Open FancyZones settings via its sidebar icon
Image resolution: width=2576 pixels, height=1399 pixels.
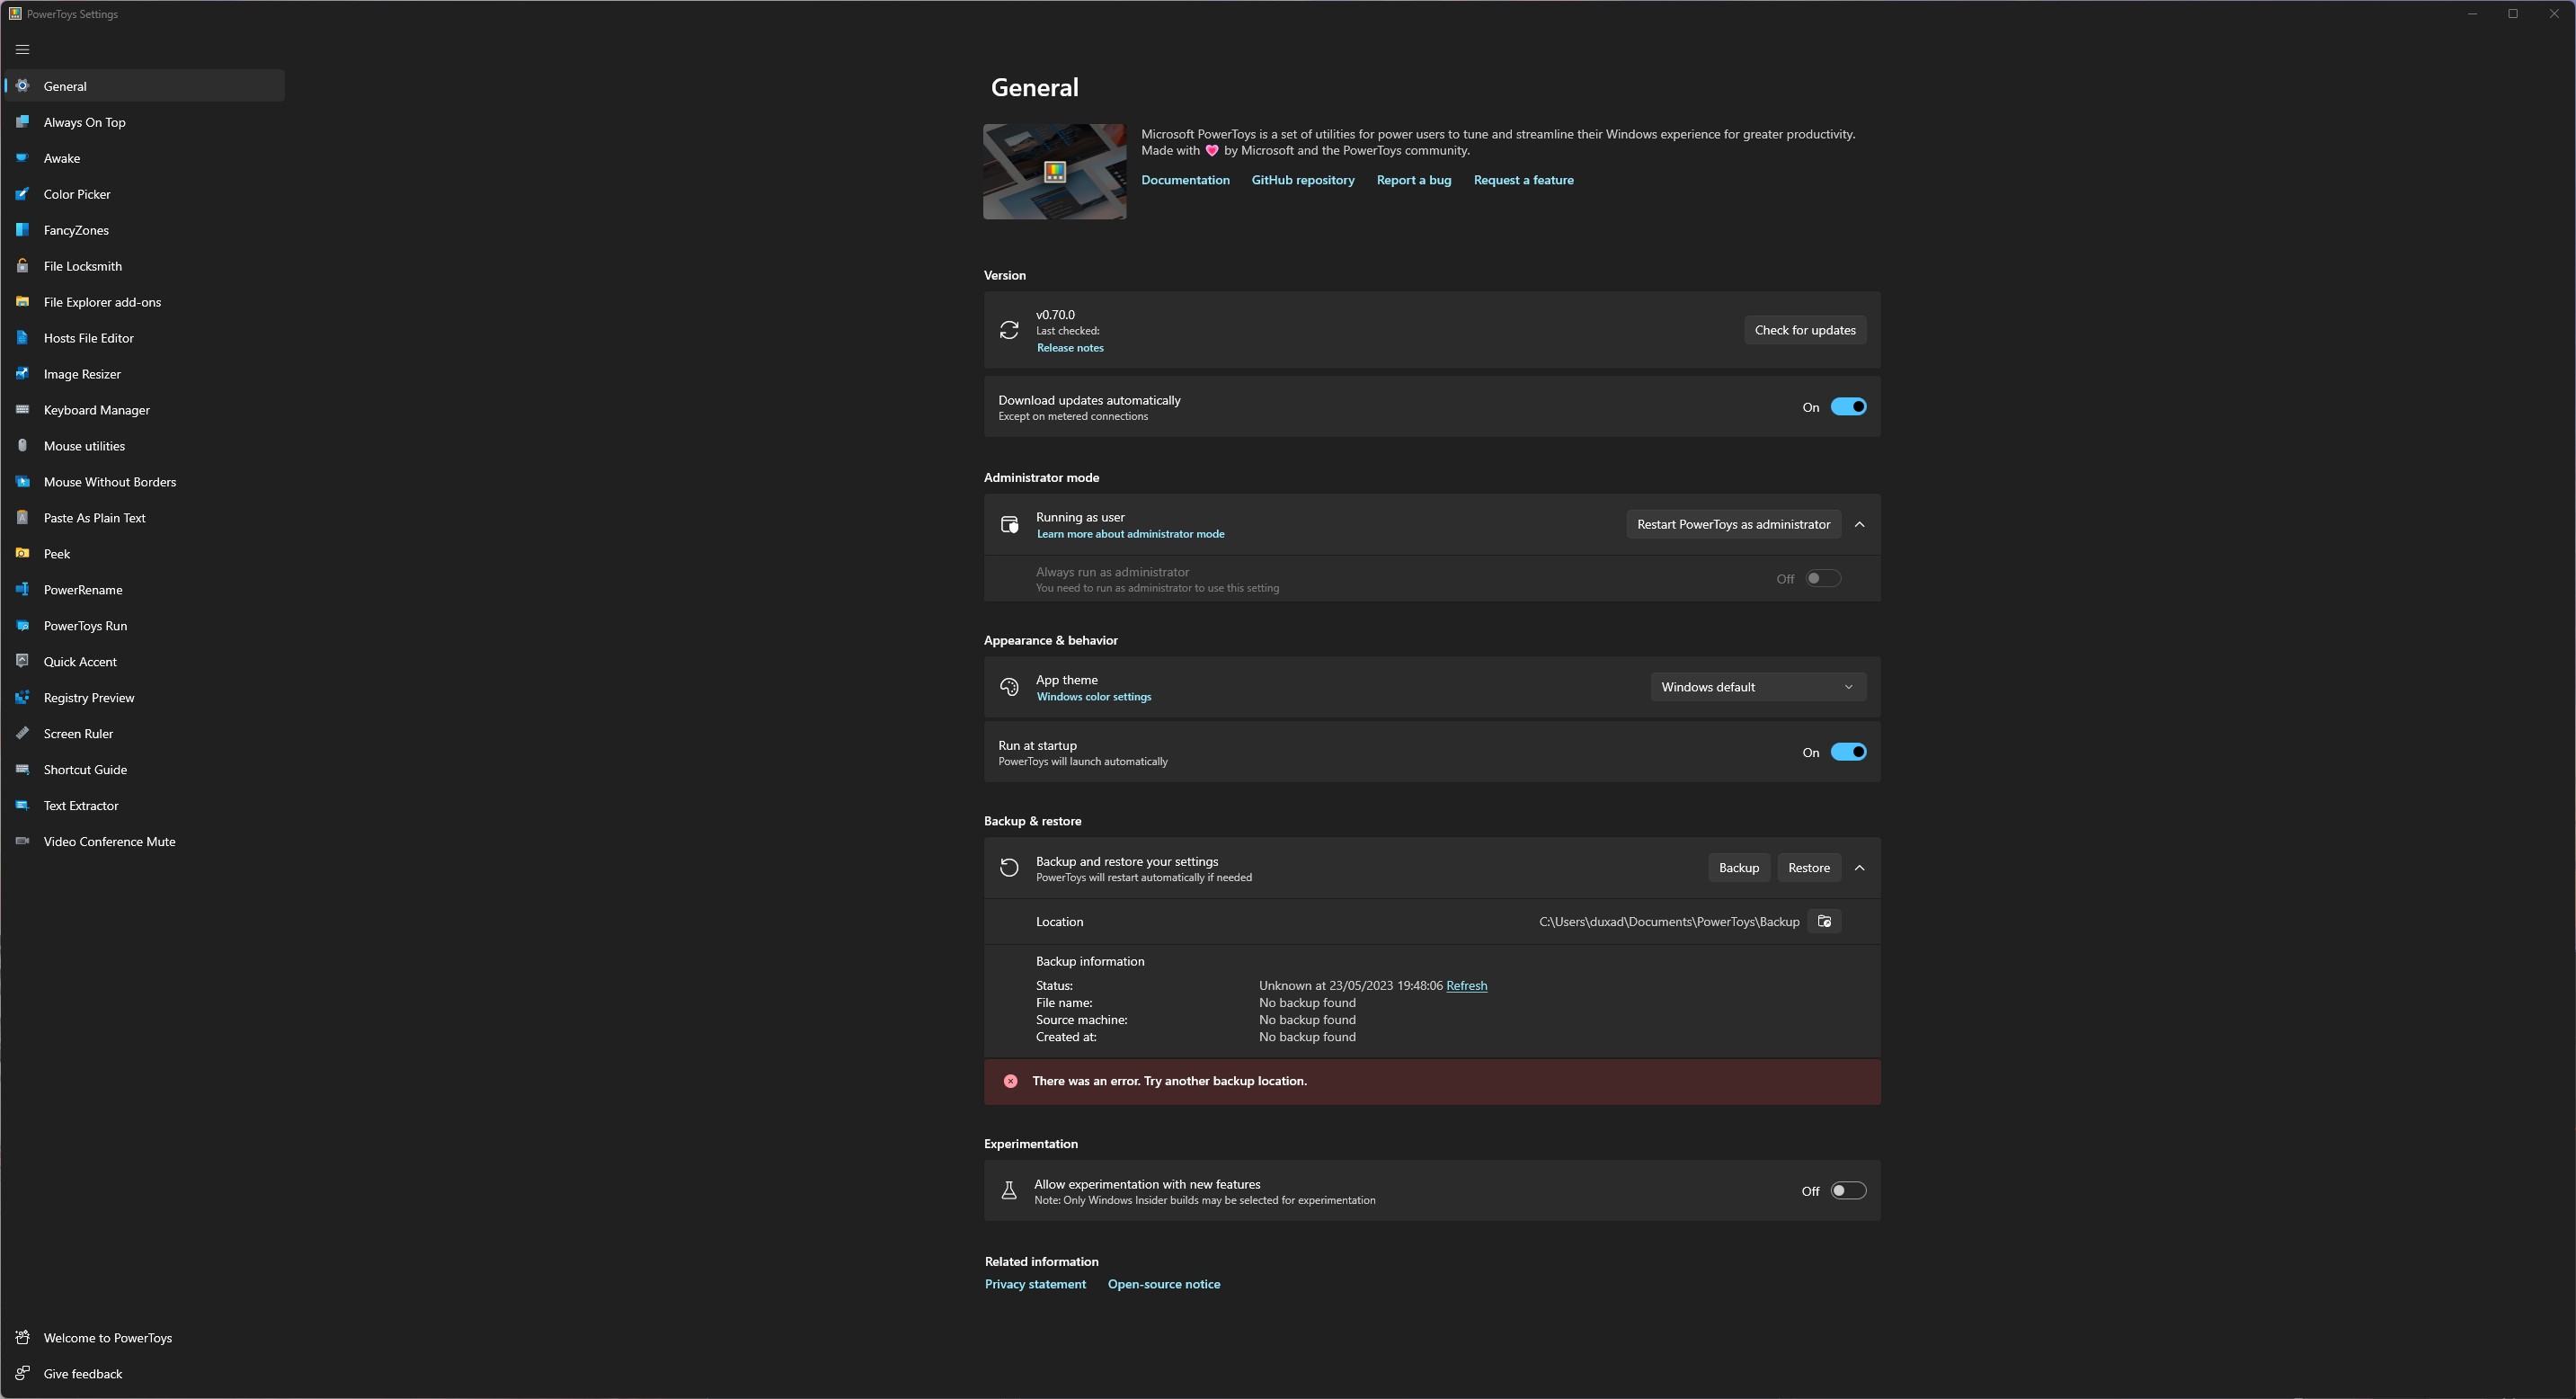(x=22, y=230)
